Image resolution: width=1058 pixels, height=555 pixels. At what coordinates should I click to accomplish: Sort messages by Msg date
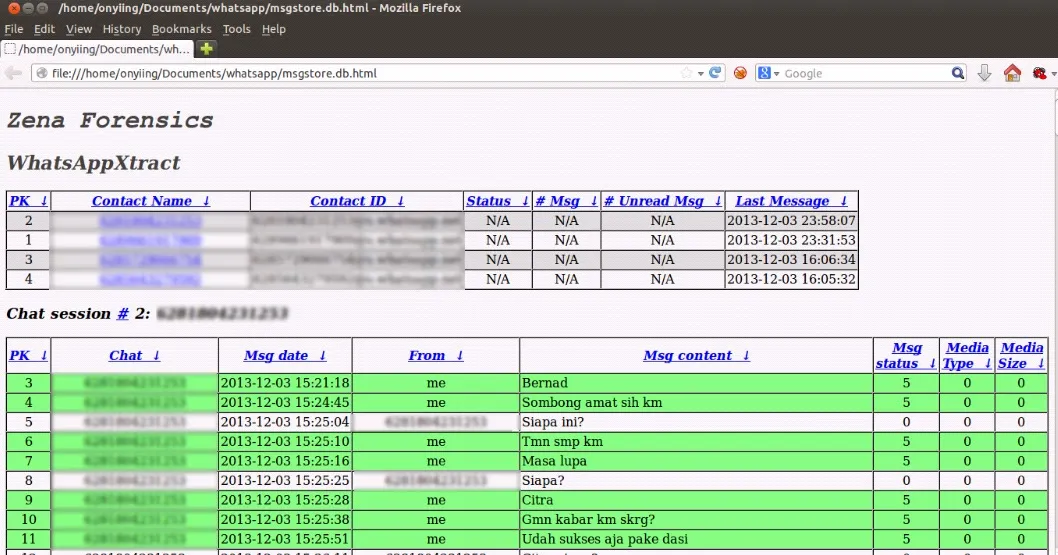coord(285,355)
